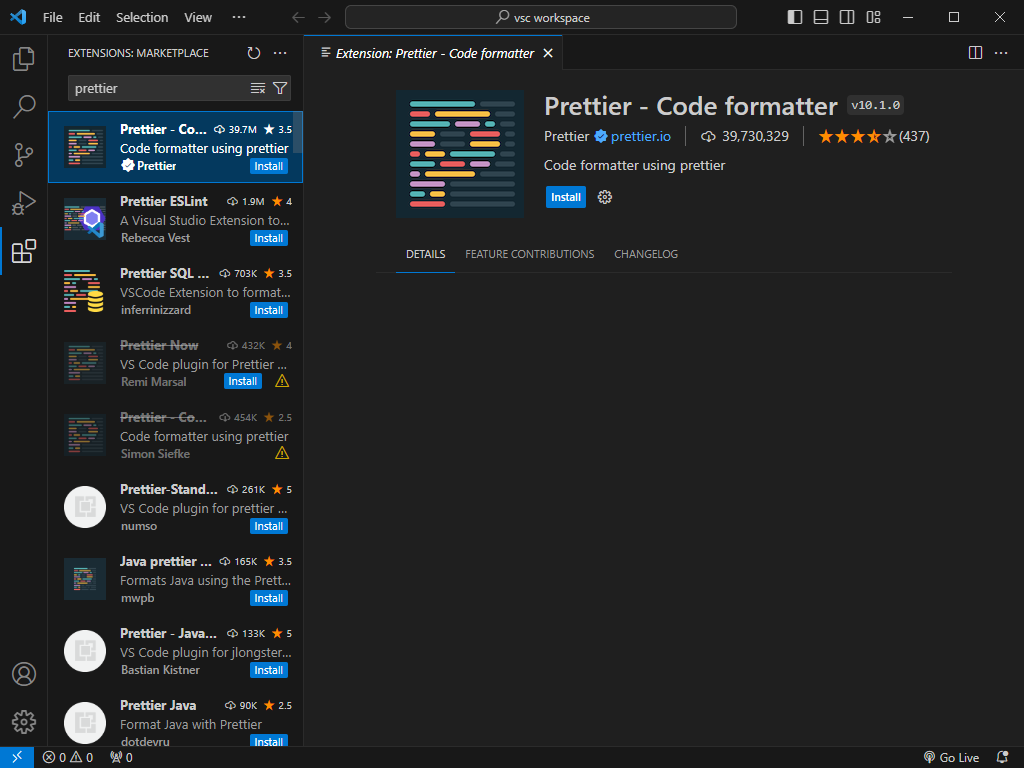Open the Explorer view in activity bar

click(24, 59)
